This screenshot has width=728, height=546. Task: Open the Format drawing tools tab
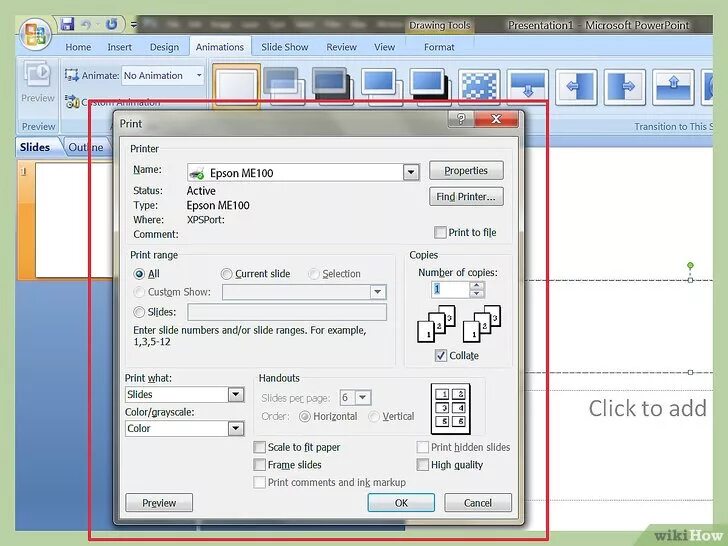(x=439, y=47)
